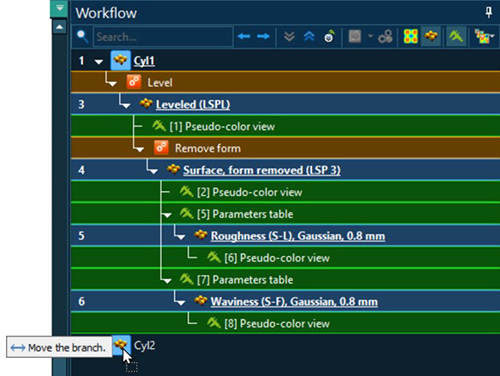Click the gears operators icon in toolbar

click(385, 36)
